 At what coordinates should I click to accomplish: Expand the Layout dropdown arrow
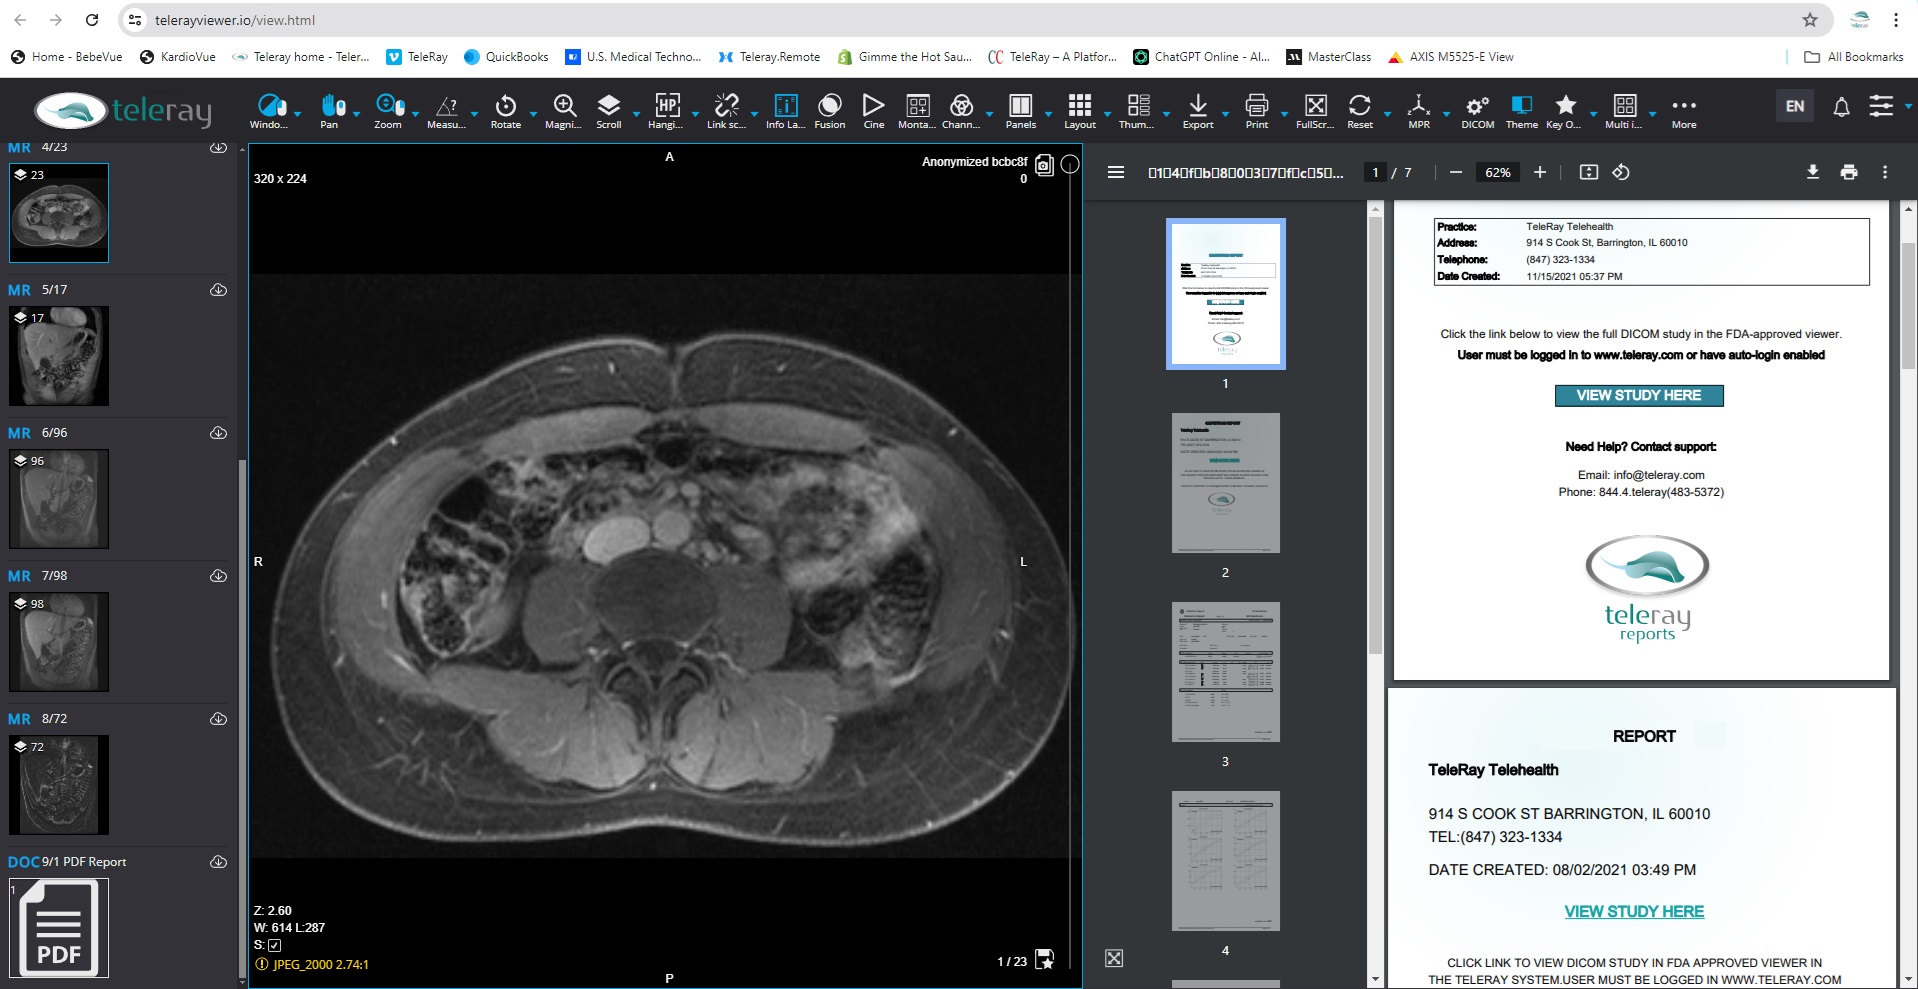click(1107, 114)
